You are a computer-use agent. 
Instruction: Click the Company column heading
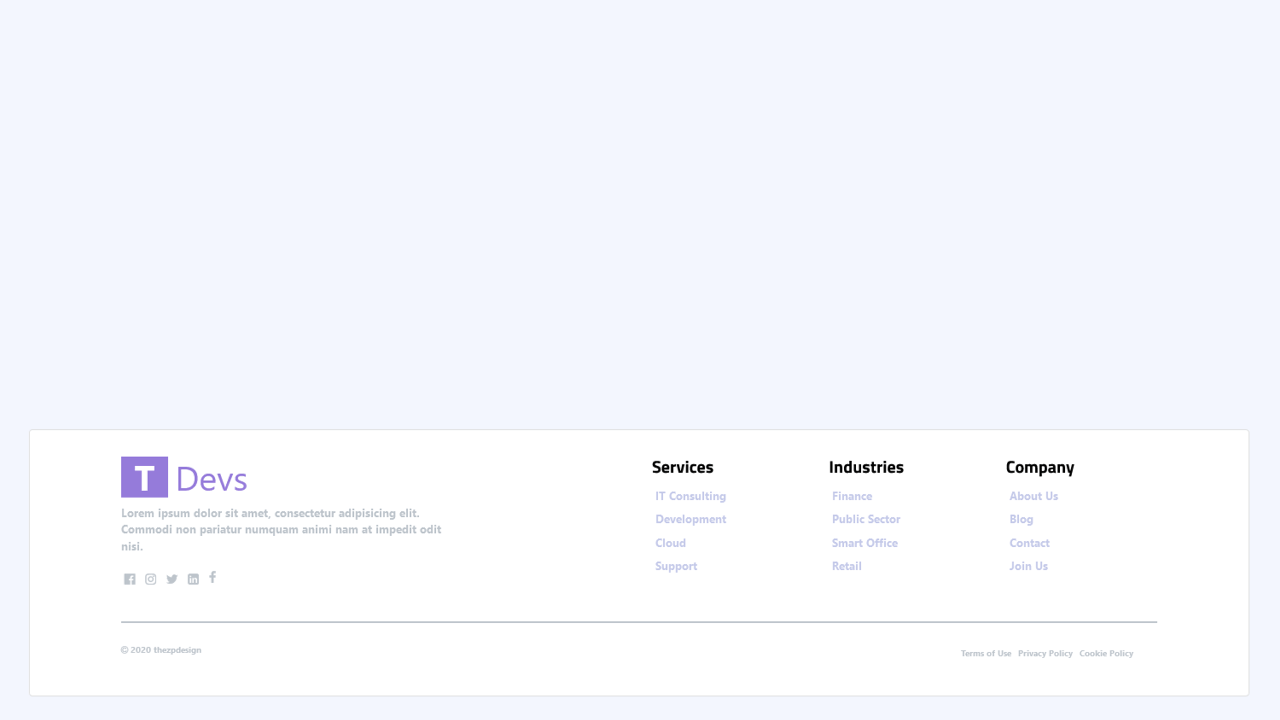(1040, 467)
